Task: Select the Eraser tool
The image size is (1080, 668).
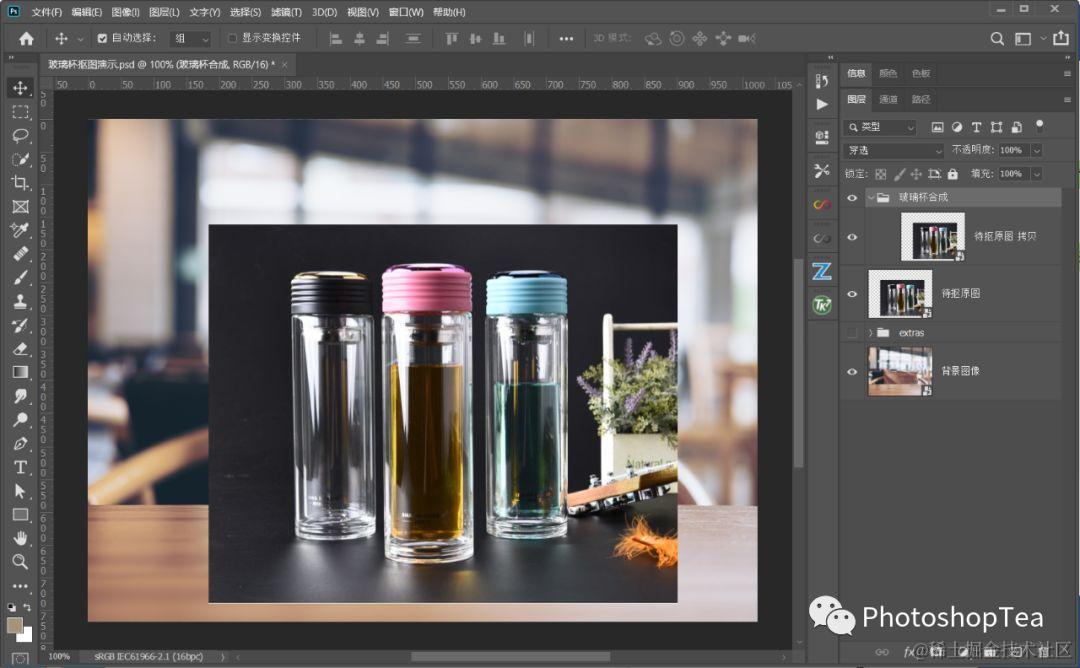Action: click(20, 349)
